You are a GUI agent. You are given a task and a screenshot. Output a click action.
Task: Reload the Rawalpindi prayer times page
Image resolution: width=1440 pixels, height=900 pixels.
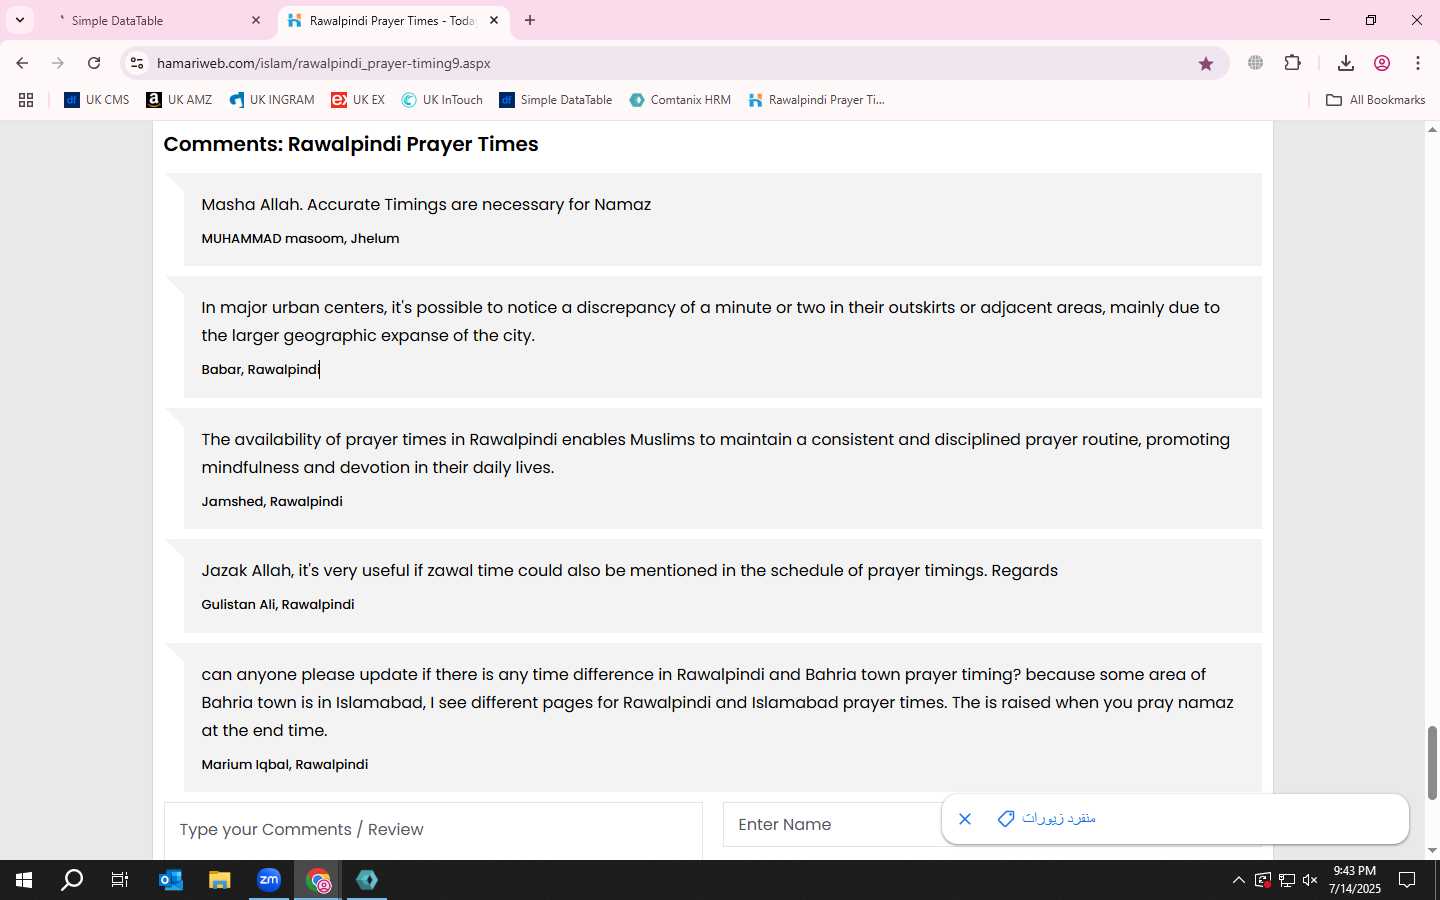[94, 63]
